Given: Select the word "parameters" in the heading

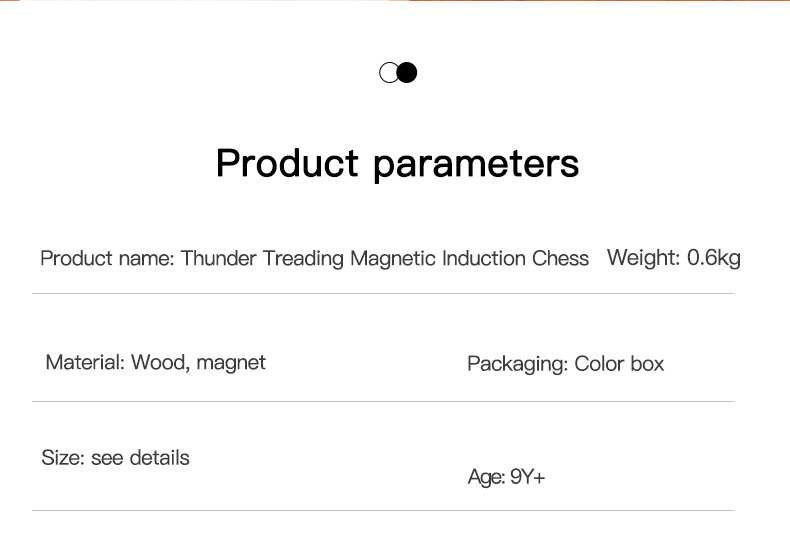Looking at the screenshot, I should click(x=476, y=164).
